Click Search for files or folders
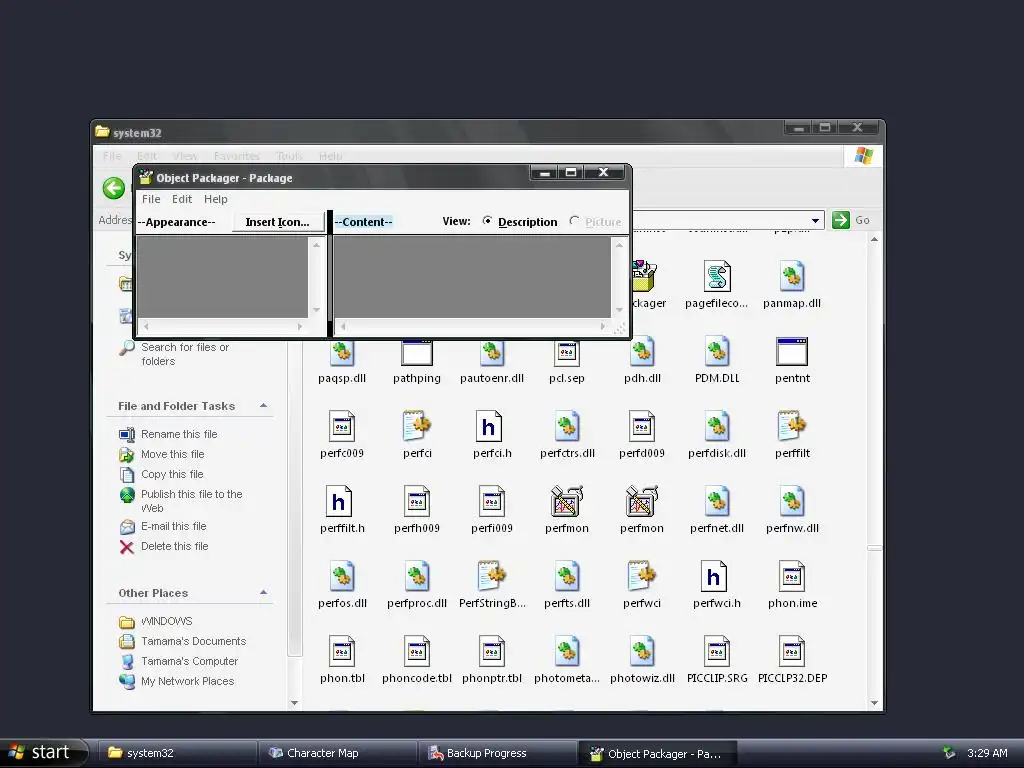Screen dimensions: 1024x768 185,354
